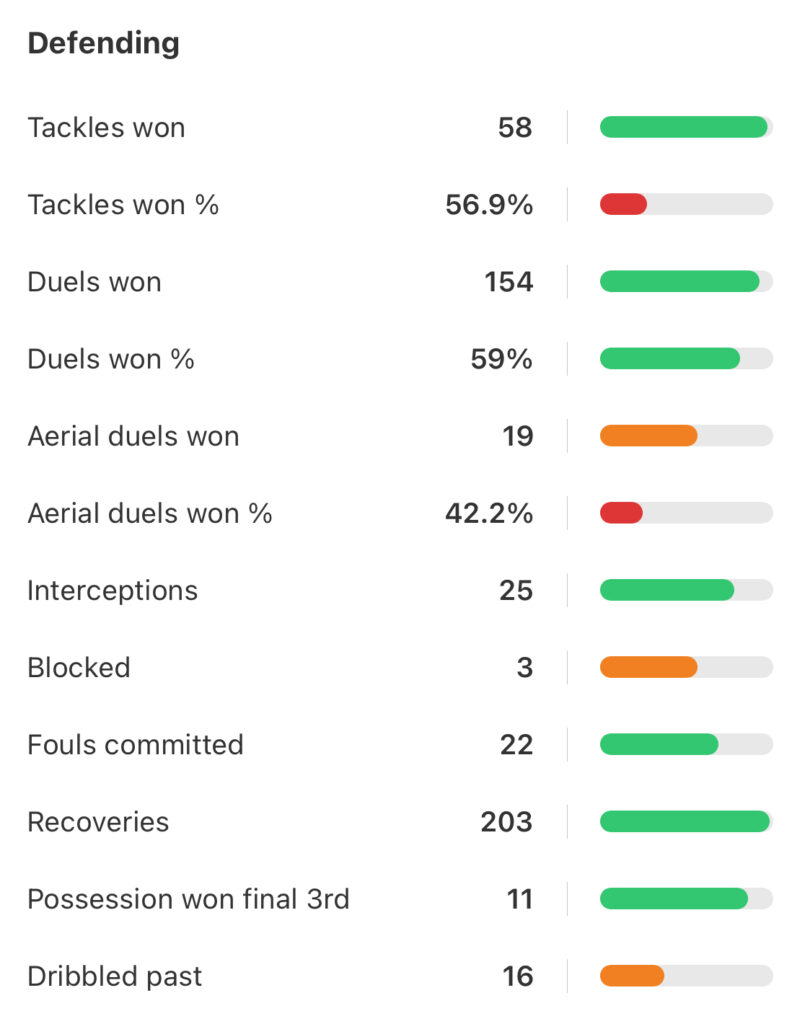Click the 154 duels won value
792x1024 pixels.
tap(509, 282)
